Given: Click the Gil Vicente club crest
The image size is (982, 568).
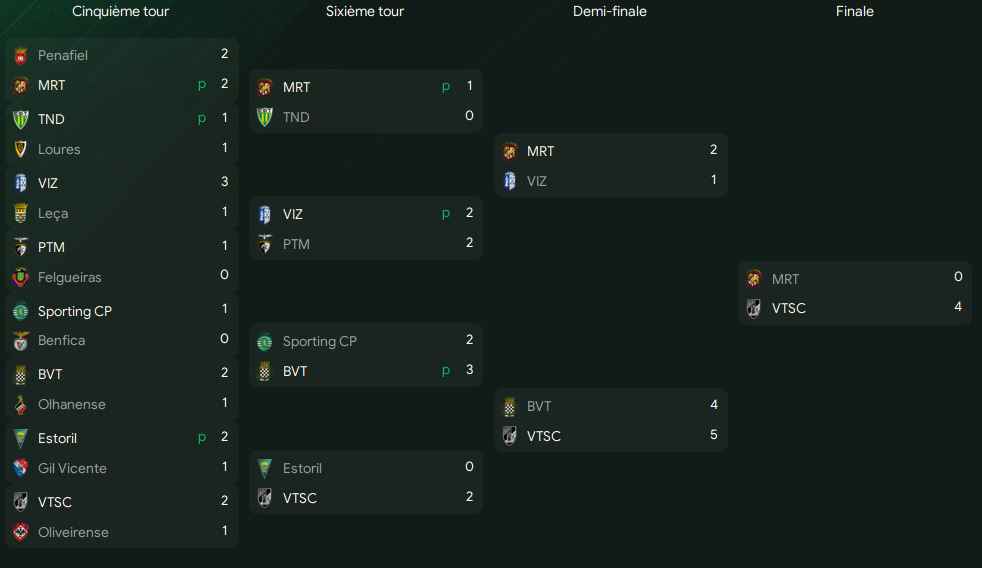Looking at the screenshot, I should pyautogui.click(x=20, y=468).
